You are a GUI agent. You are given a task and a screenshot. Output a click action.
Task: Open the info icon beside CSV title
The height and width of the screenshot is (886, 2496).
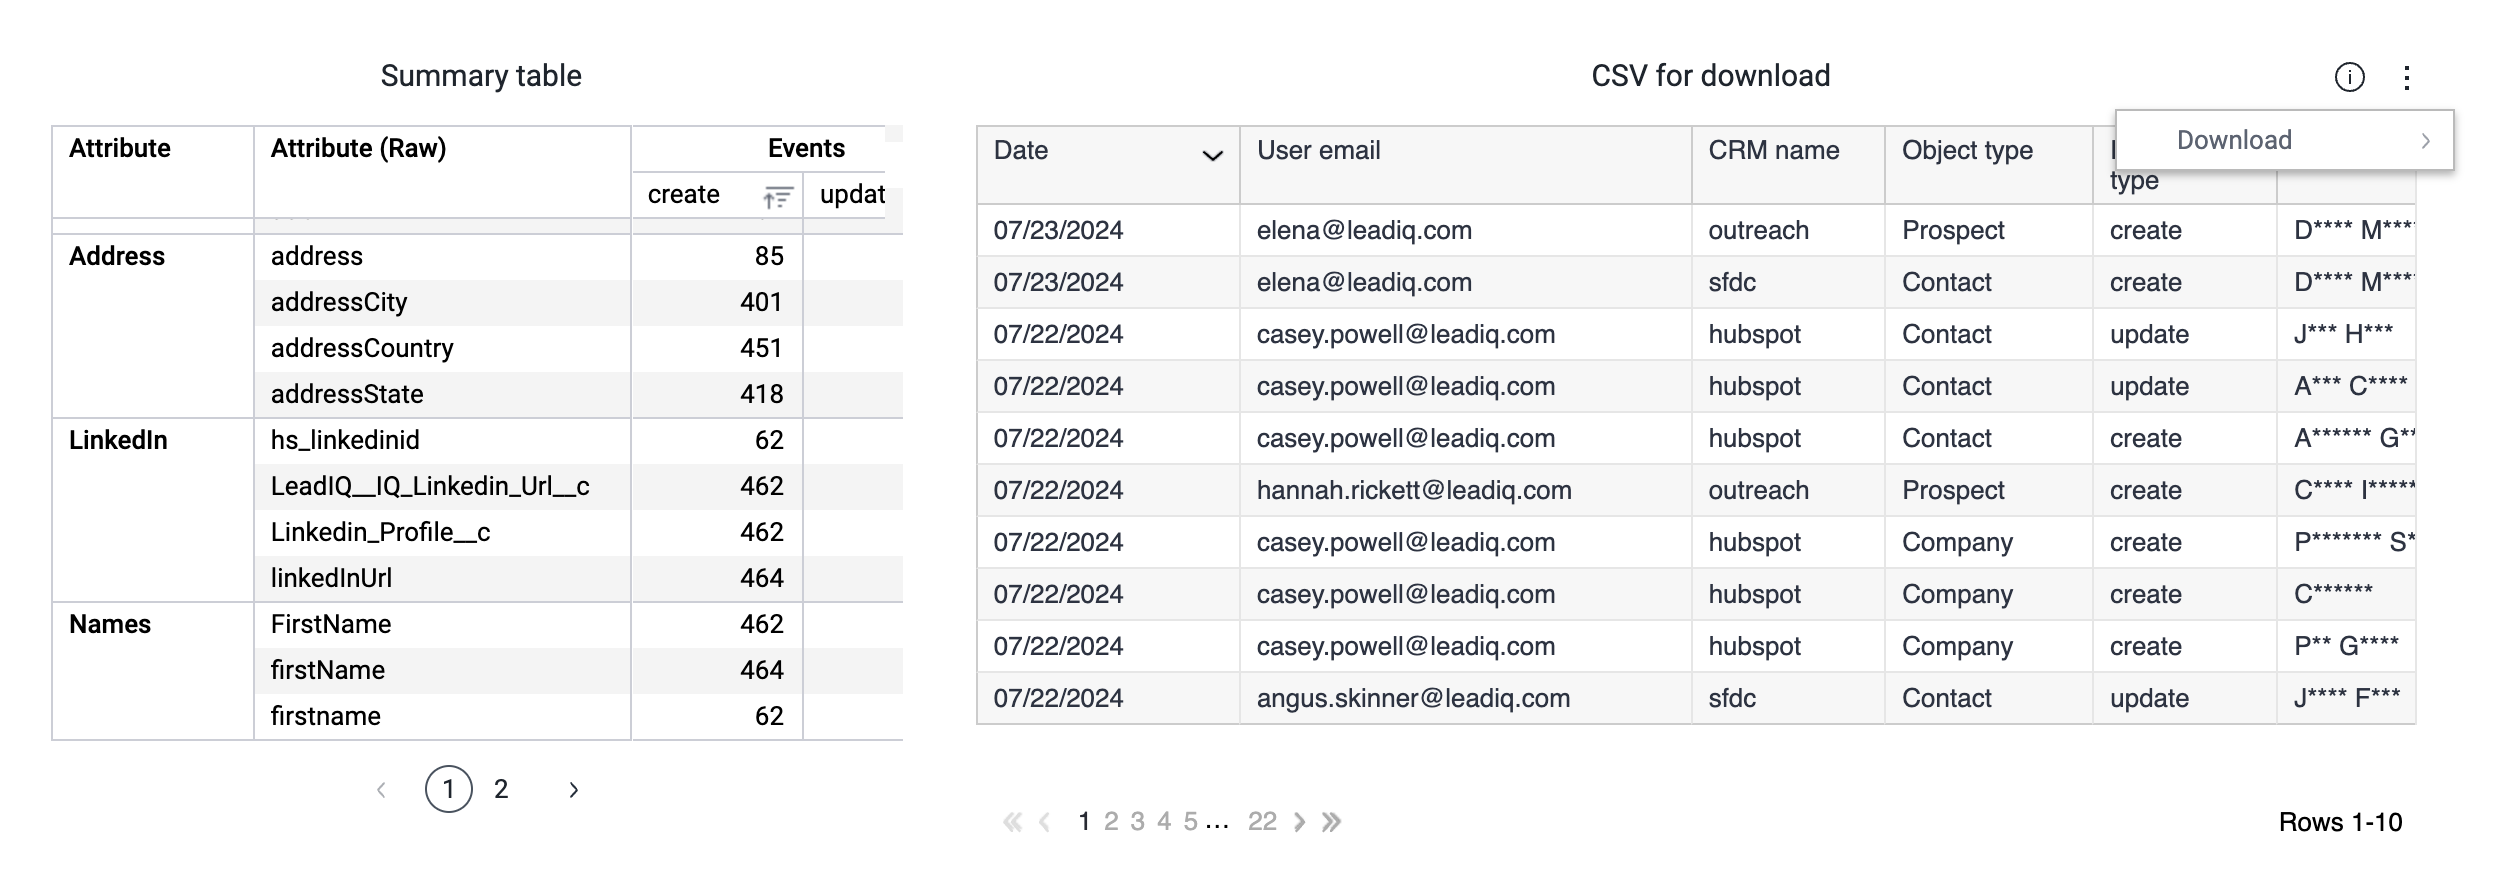click(2349, 77)
